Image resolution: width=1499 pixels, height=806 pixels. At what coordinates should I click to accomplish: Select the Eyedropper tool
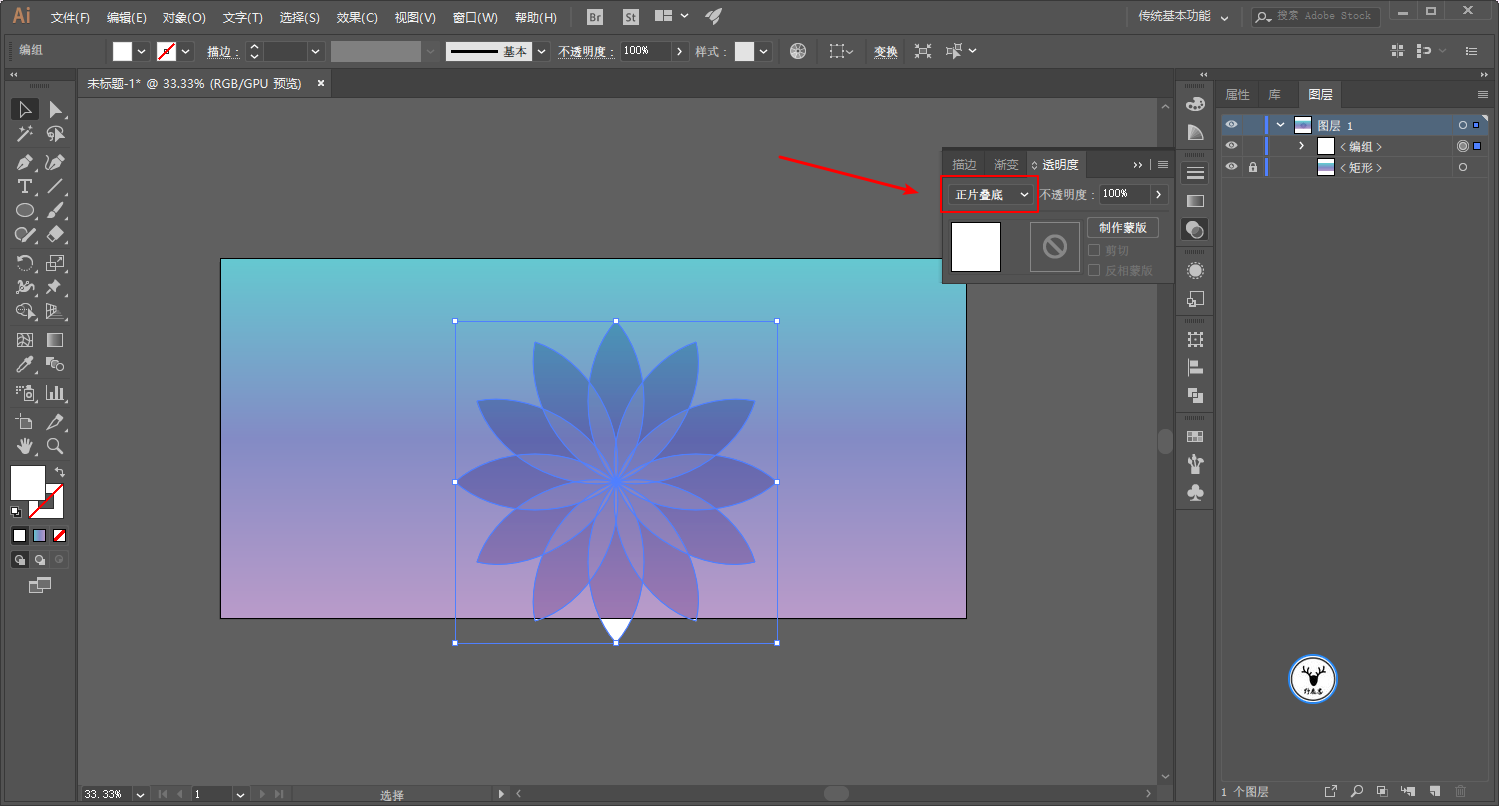pyautogui.click(x=25, y=364)
